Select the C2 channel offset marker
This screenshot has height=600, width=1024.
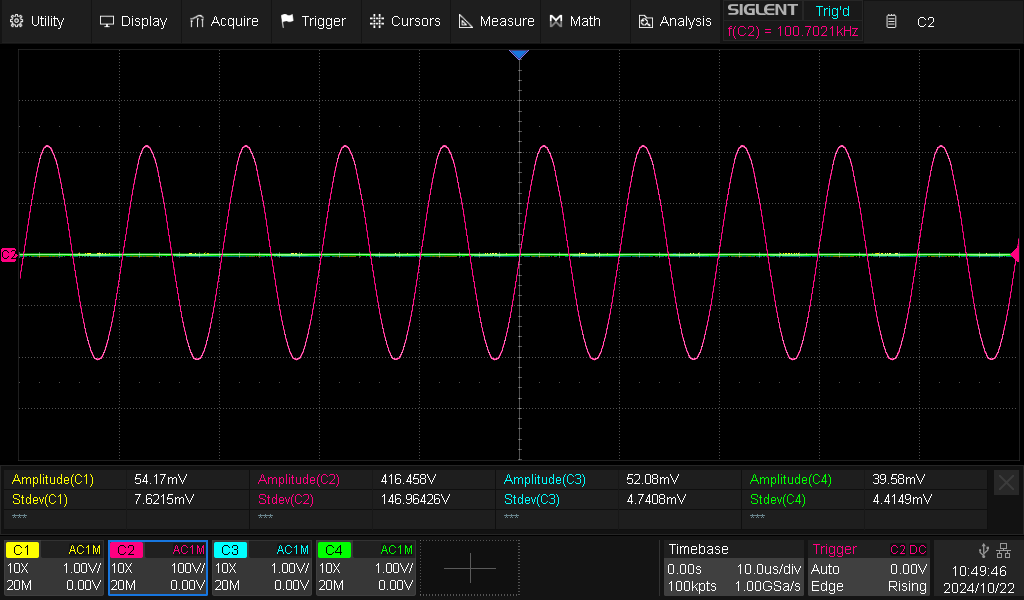coord(8,255)
